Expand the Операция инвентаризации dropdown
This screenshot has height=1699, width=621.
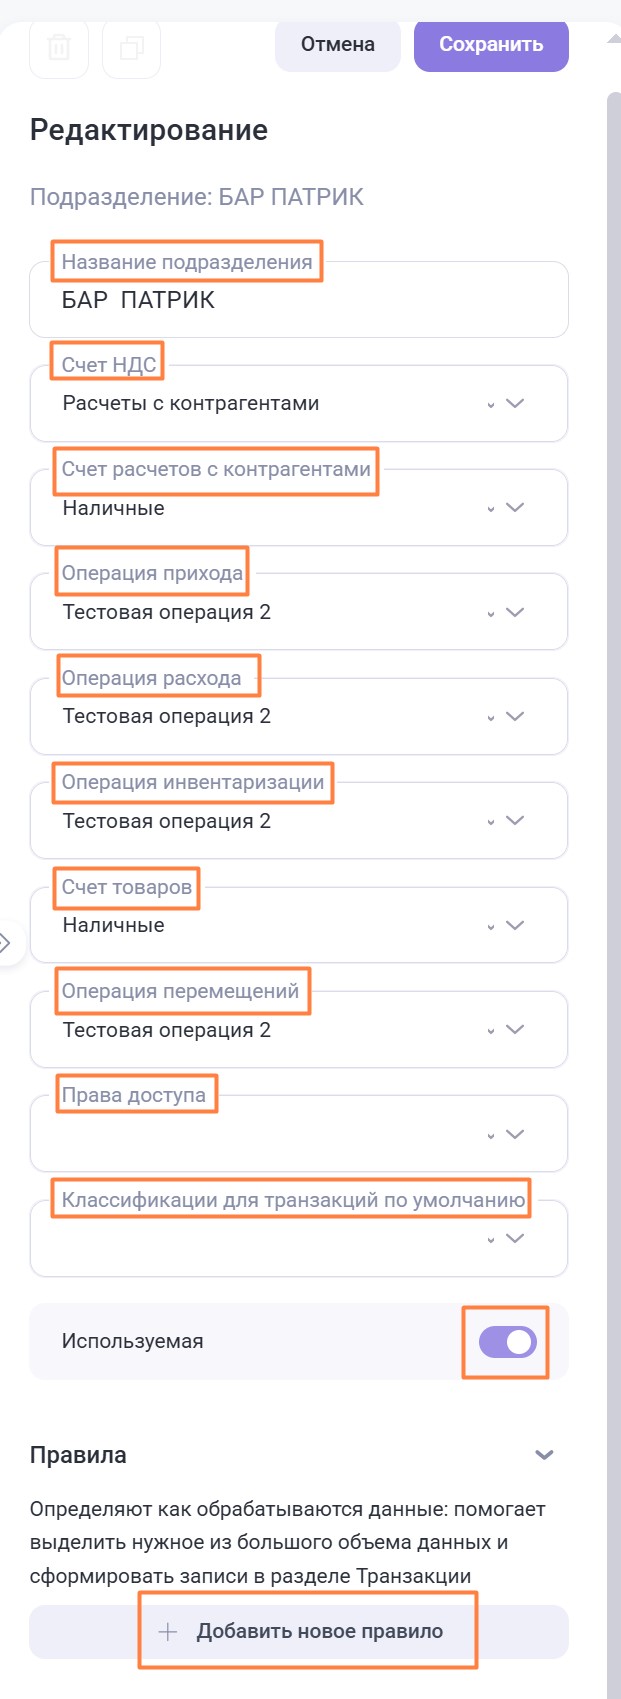tap(514, 821)
